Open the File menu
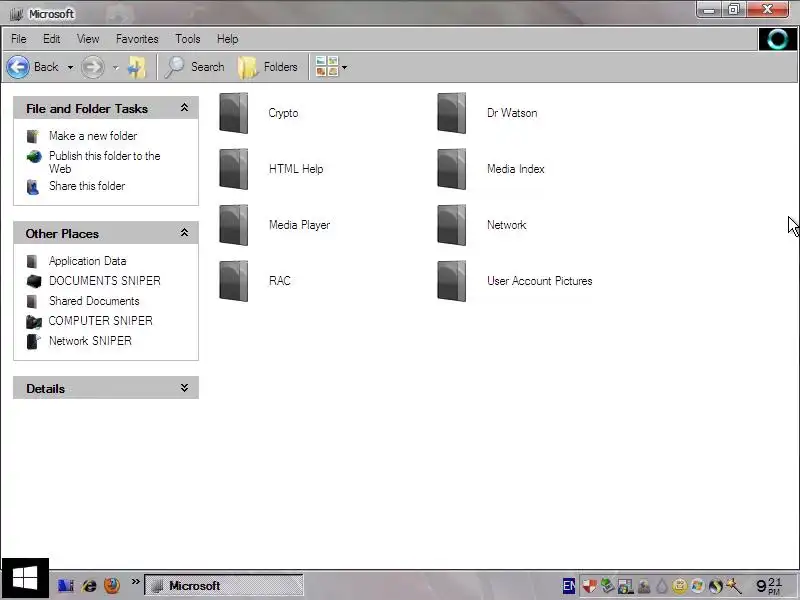The width and height of the screenshot is (800, 600). (19, 39)
